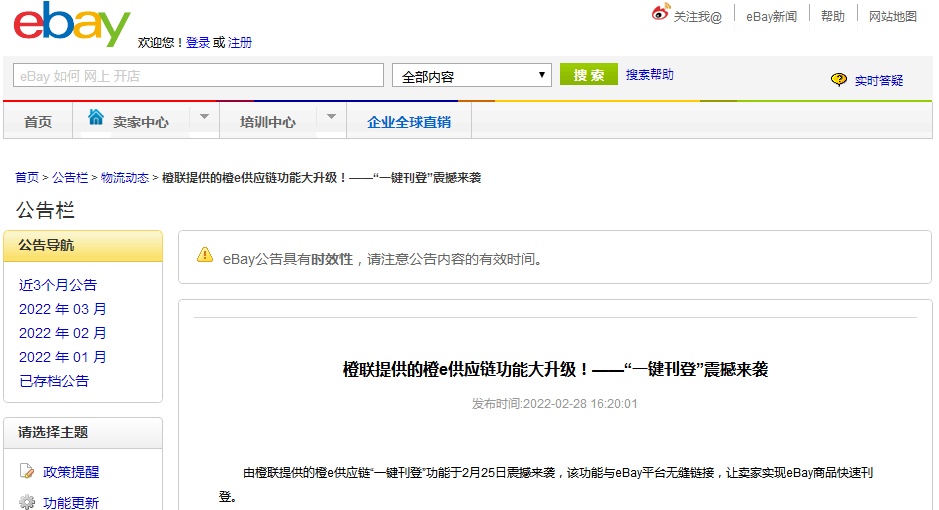Open the 2022 年 02 月 announcements
Viewport: 939px width, 510px height.
point(63,333)
